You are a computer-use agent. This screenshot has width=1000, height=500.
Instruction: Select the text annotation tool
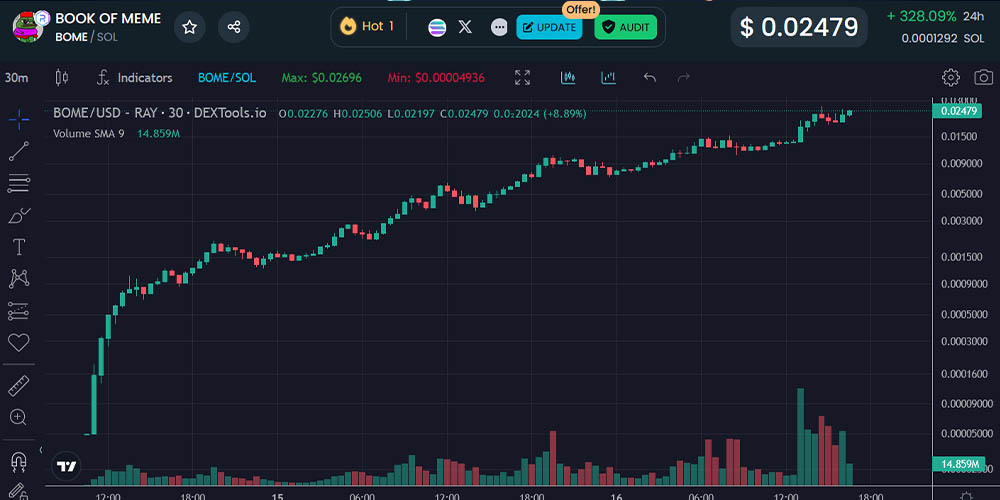tap(18, 246)
